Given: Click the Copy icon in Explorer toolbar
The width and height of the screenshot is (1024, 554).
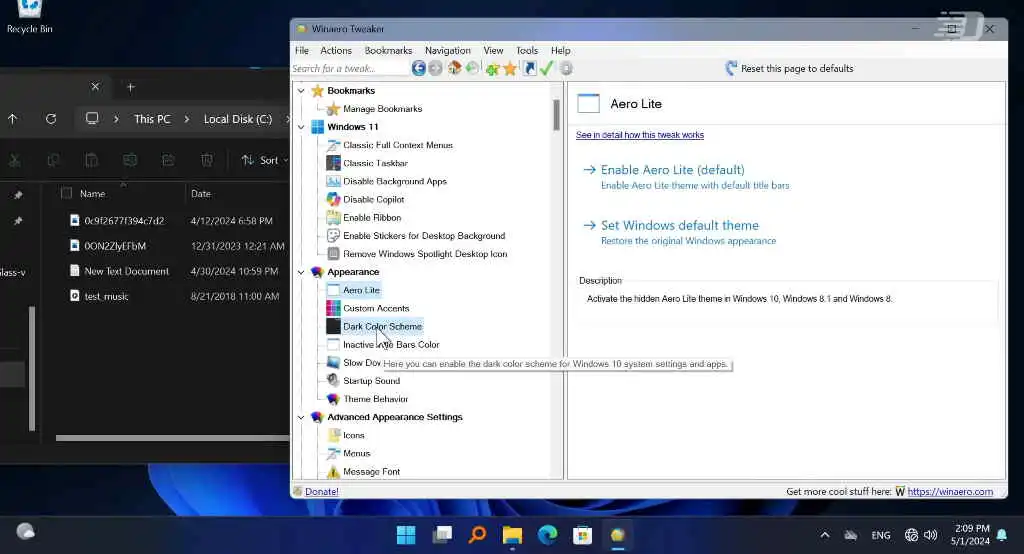Looking at the screenshot, I should coord(54,160).
